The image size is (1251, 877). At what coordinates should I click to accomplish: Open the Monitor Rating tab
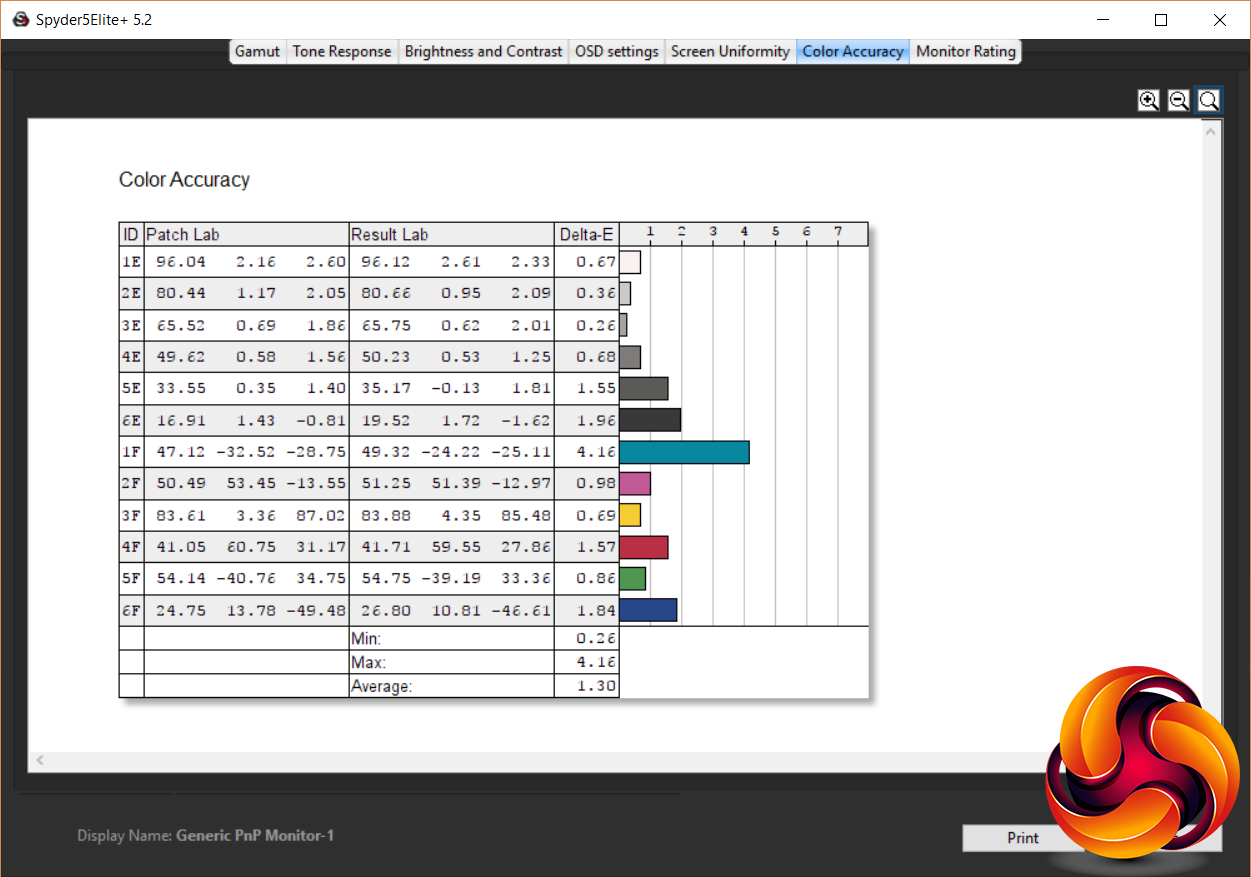pos(965,51)
